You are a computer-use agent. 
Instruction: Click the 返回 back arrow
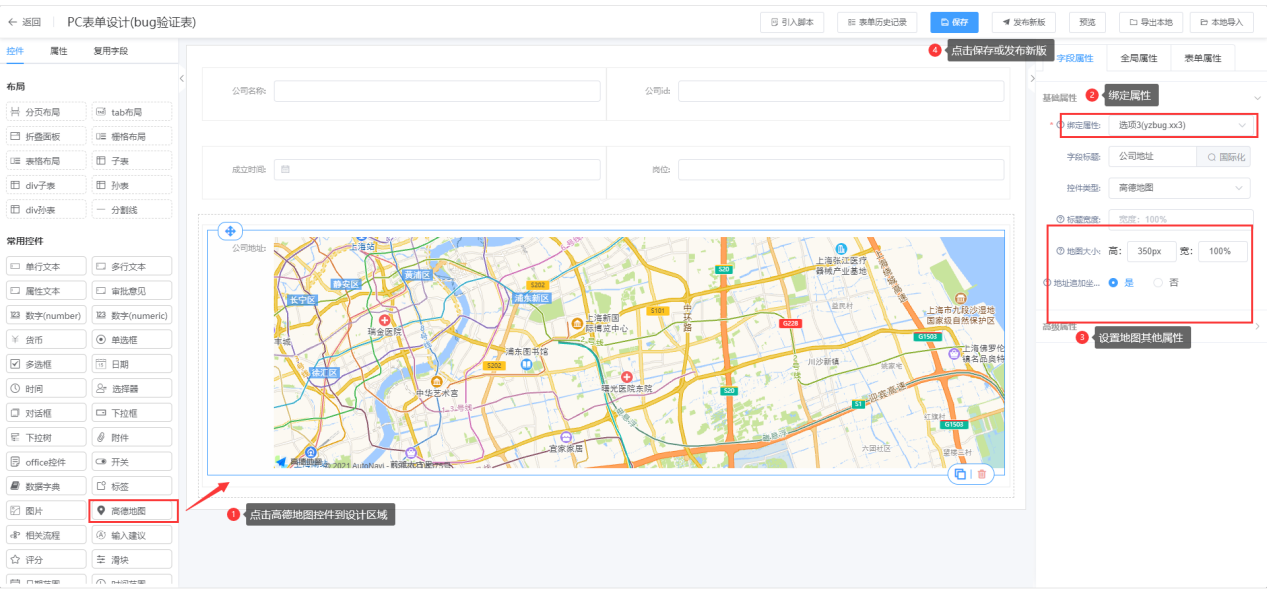pos(25,21)
